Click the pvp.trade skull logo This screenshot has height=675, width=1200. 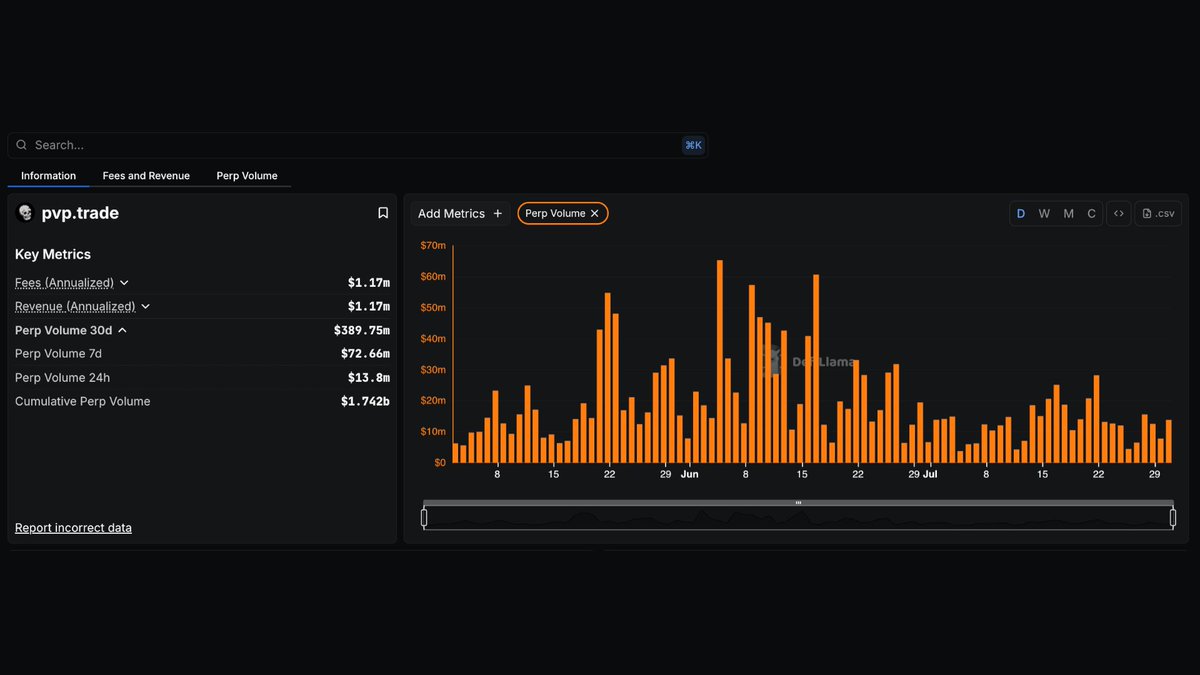(26, 213)
